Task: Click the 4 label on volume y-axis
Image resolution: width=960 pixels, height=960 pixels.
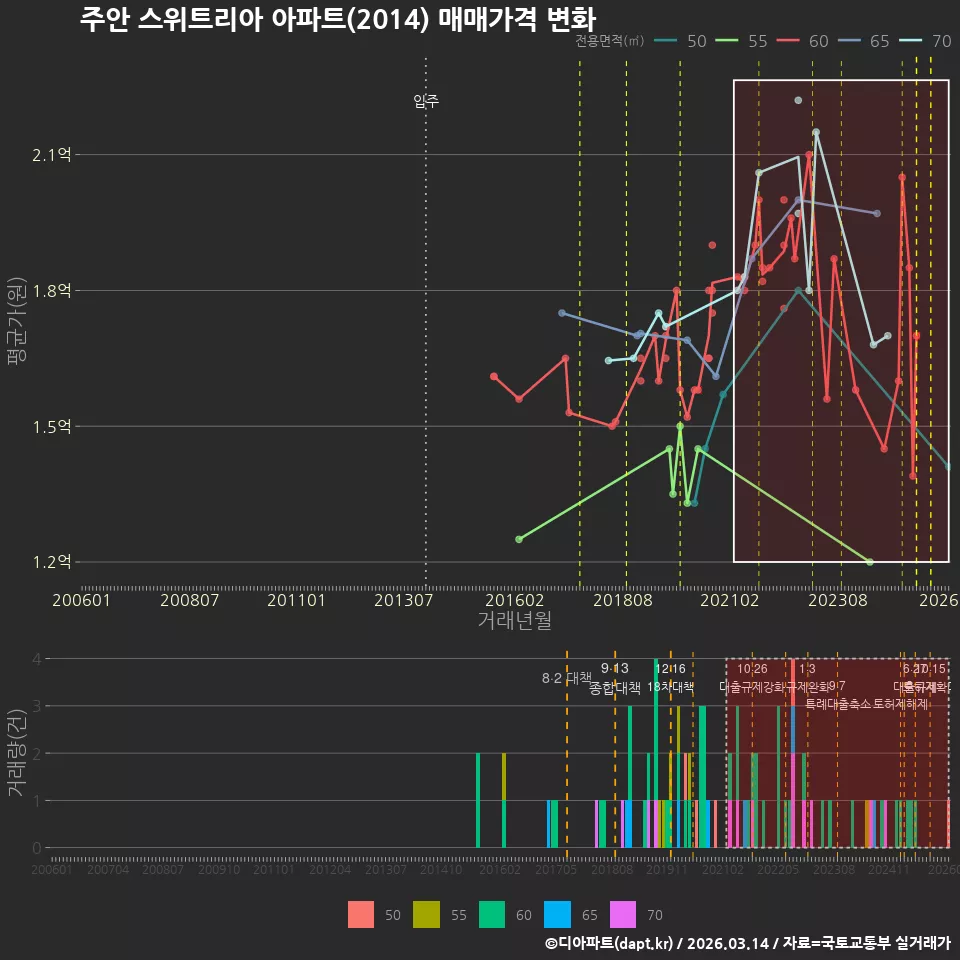Action: point(37,659)
